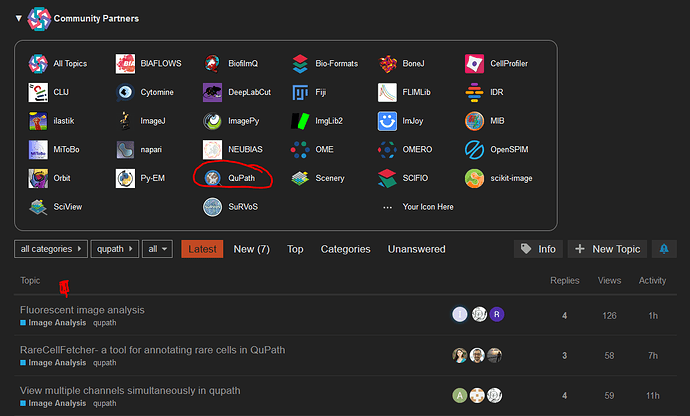Toggle the notification bell button
Viewport: 690px width, 416px height.
(664, 249)
